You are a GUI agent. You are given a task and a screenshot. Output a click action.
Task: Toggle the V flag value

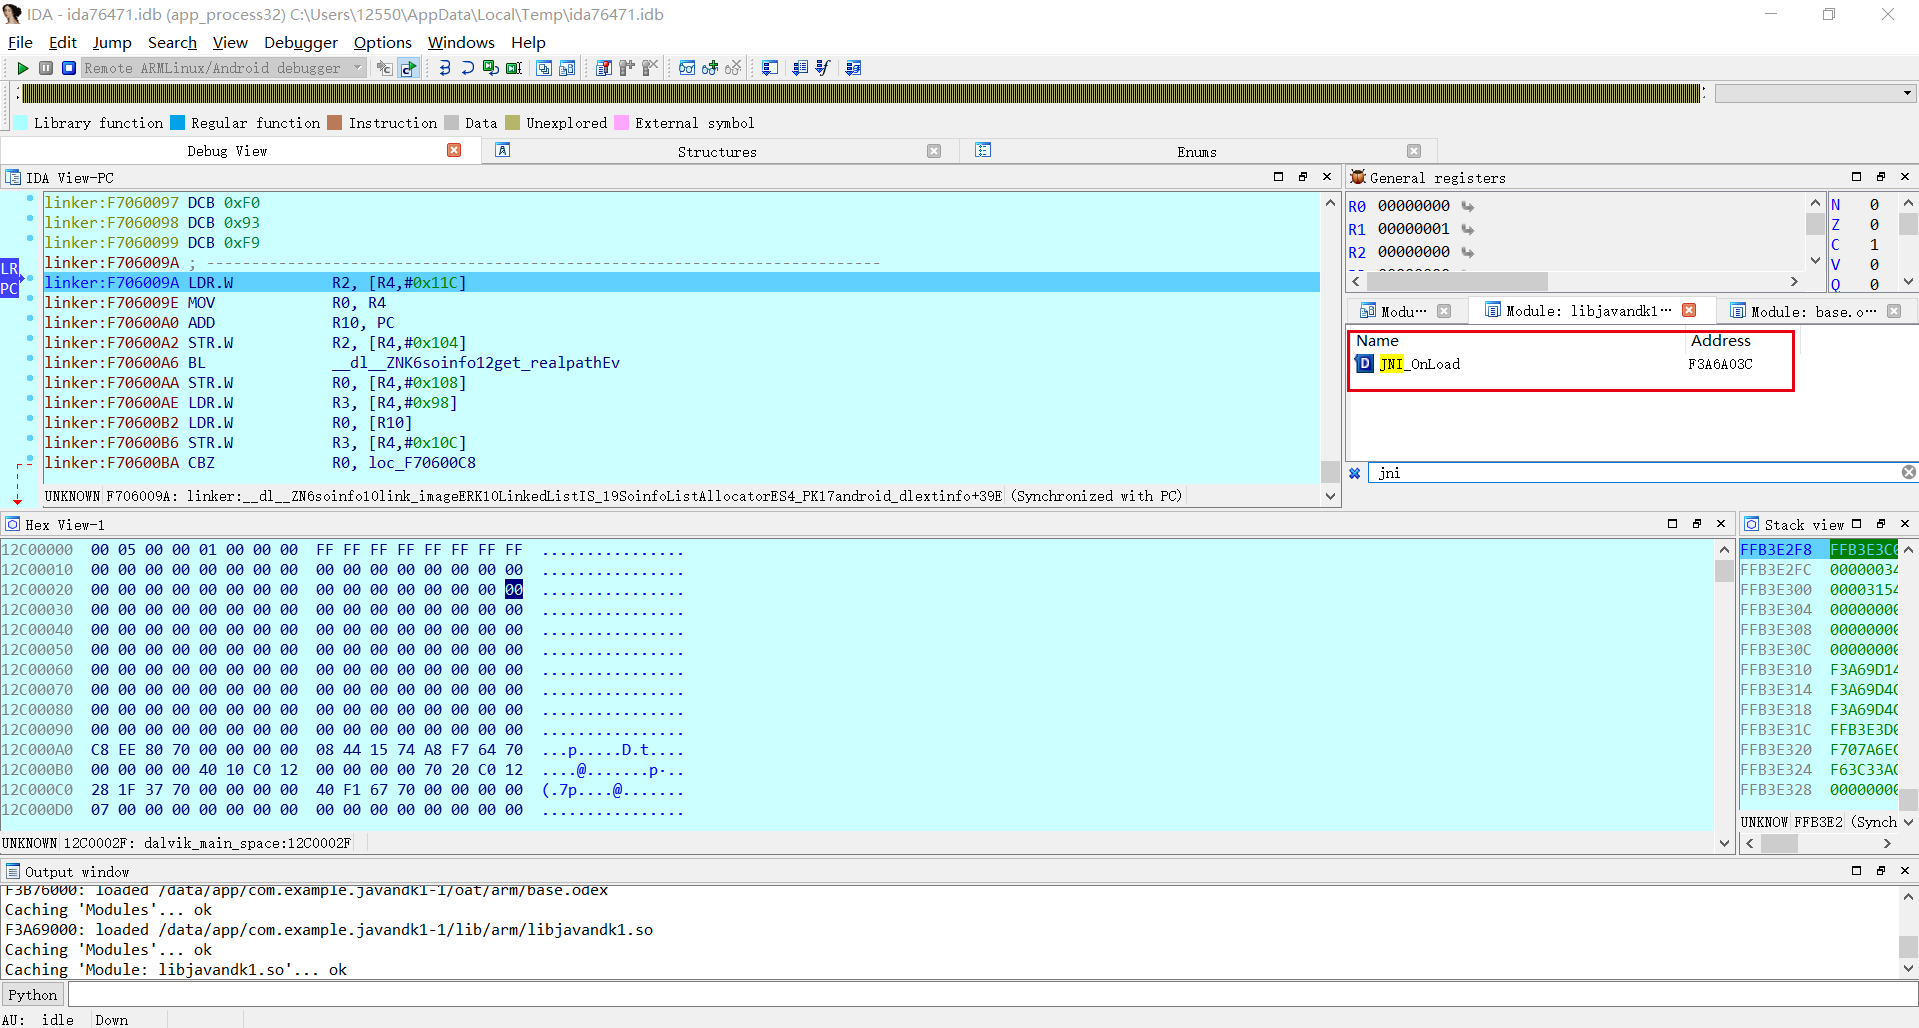tap(1874, 265)
